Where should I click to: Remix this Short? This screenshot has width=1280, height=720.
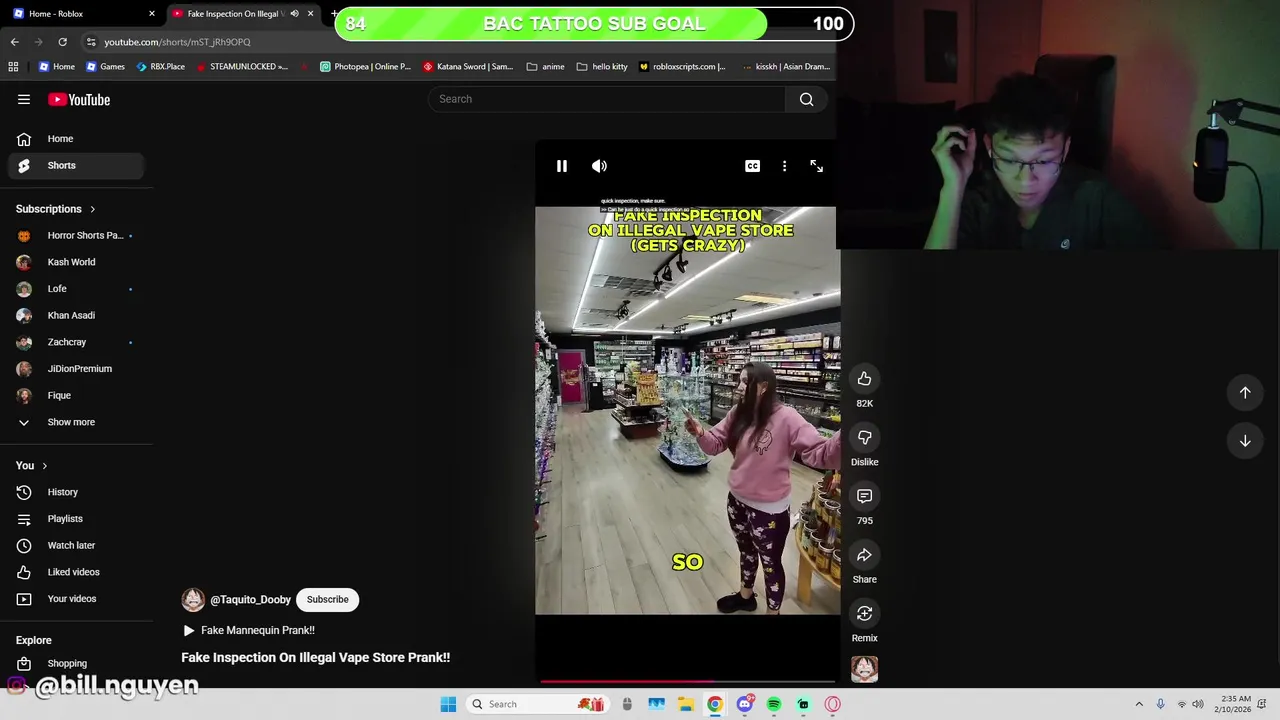coord(864,613)
